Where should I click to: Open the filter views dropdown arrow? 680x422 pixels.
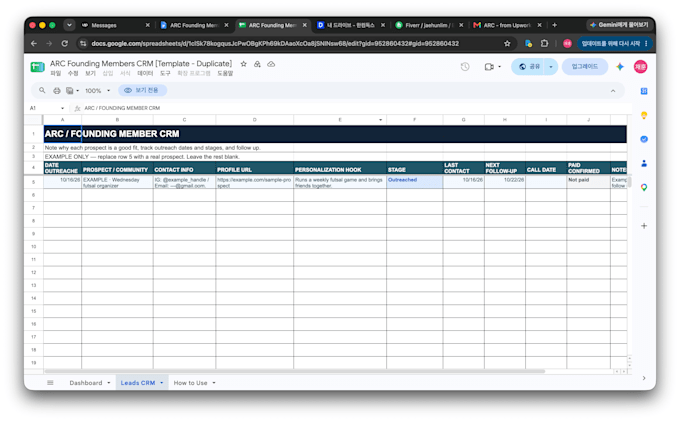point(78,91)
